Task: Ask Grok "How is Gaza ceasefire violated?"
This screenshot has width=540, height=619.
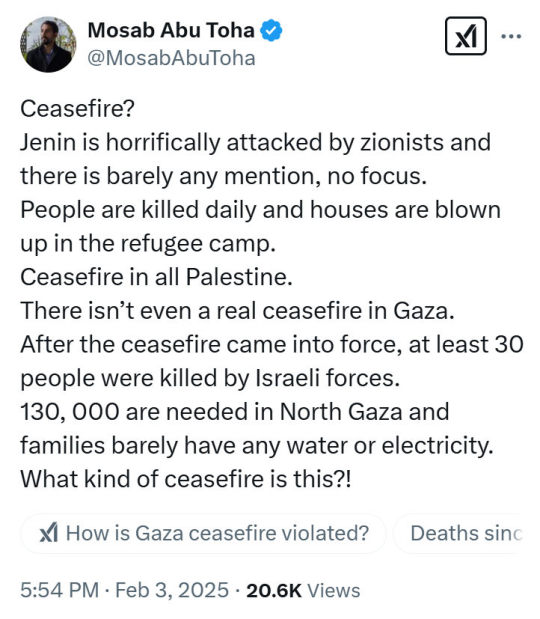Action: click(203, 533)
